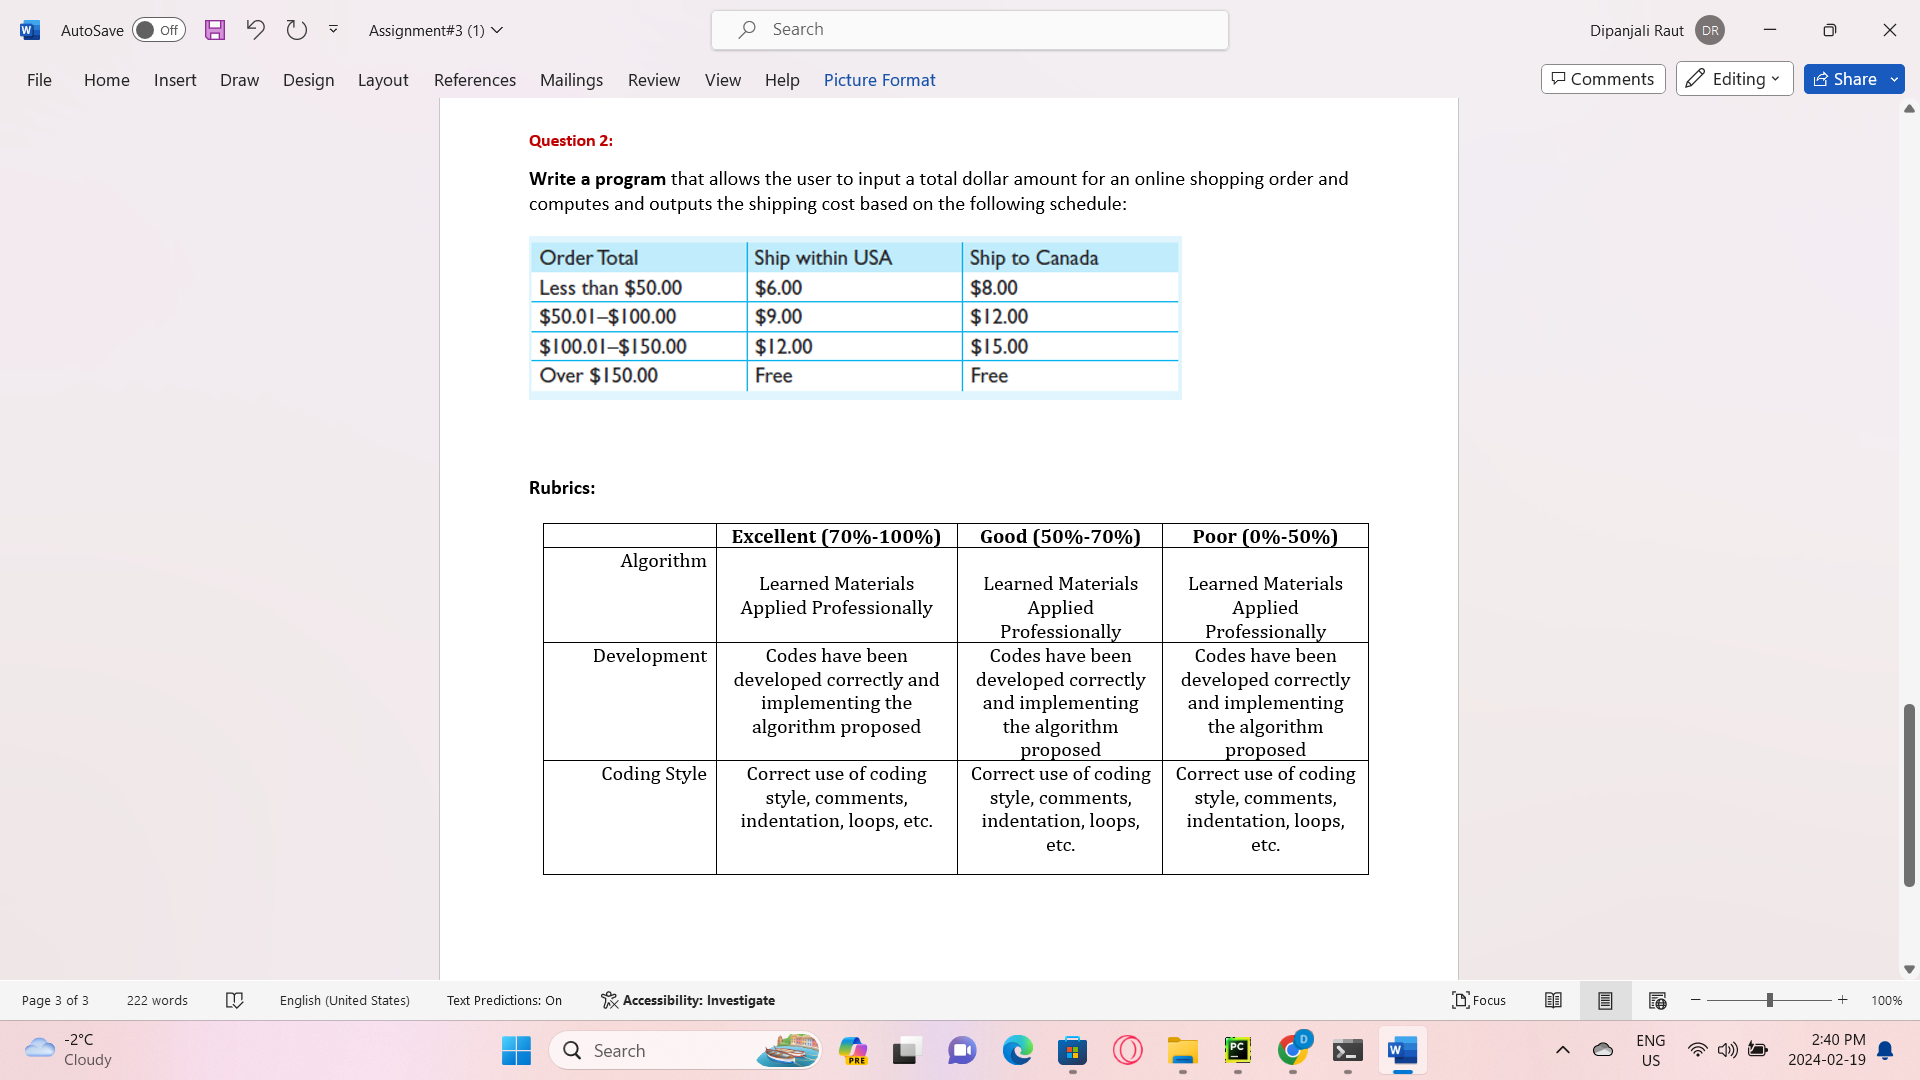
Task: Zoom out with the minus icon
Action: pos(1696,1000)
